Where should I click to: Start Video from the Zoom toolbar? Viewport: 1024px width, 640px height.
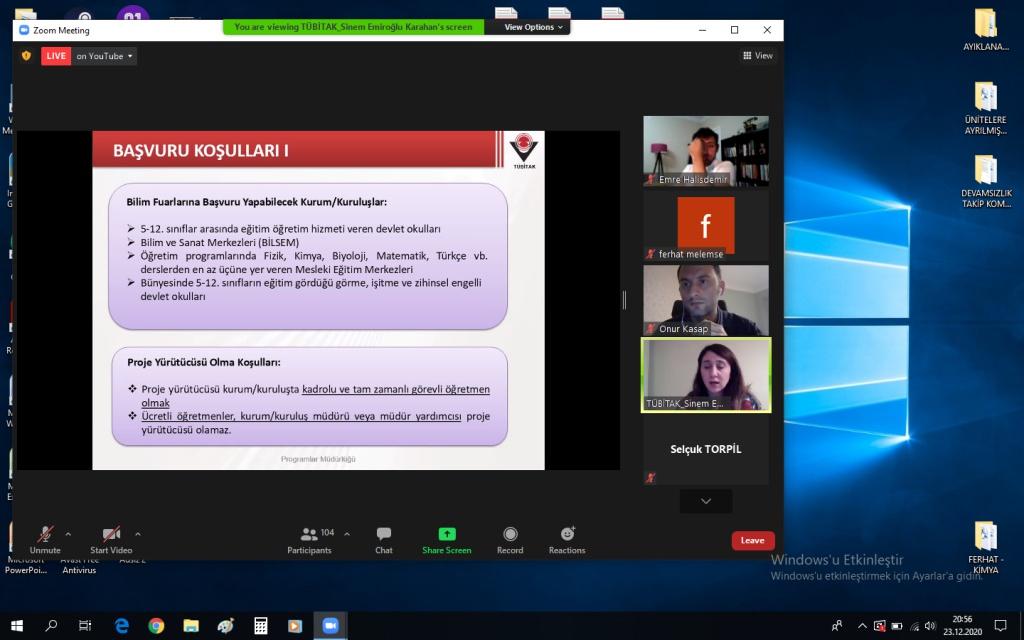[x=111, y=538]
